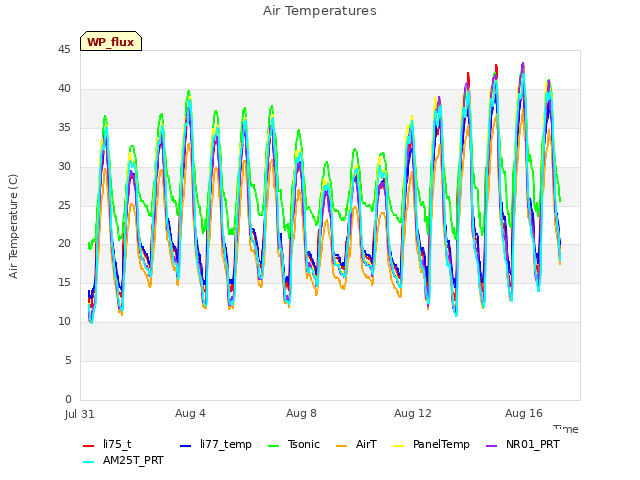The width and height of the screenshot is (640, 480).
Task: Click the Jul 31 x-axis tick label
Action: coord(80,414)
